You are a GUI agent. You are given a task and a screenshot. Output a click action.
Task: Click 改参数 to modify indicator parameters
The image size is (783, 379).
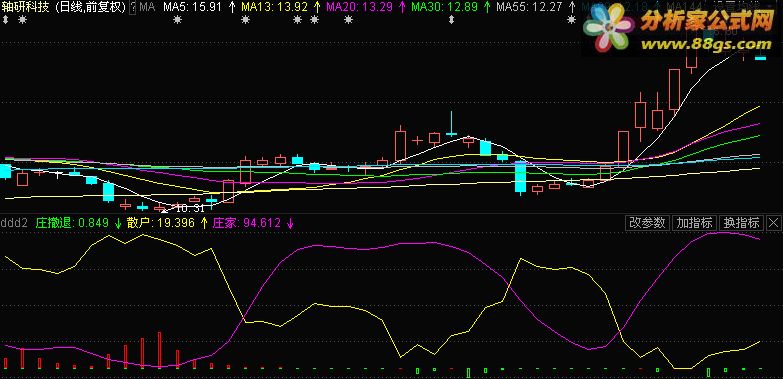(648, 223)
